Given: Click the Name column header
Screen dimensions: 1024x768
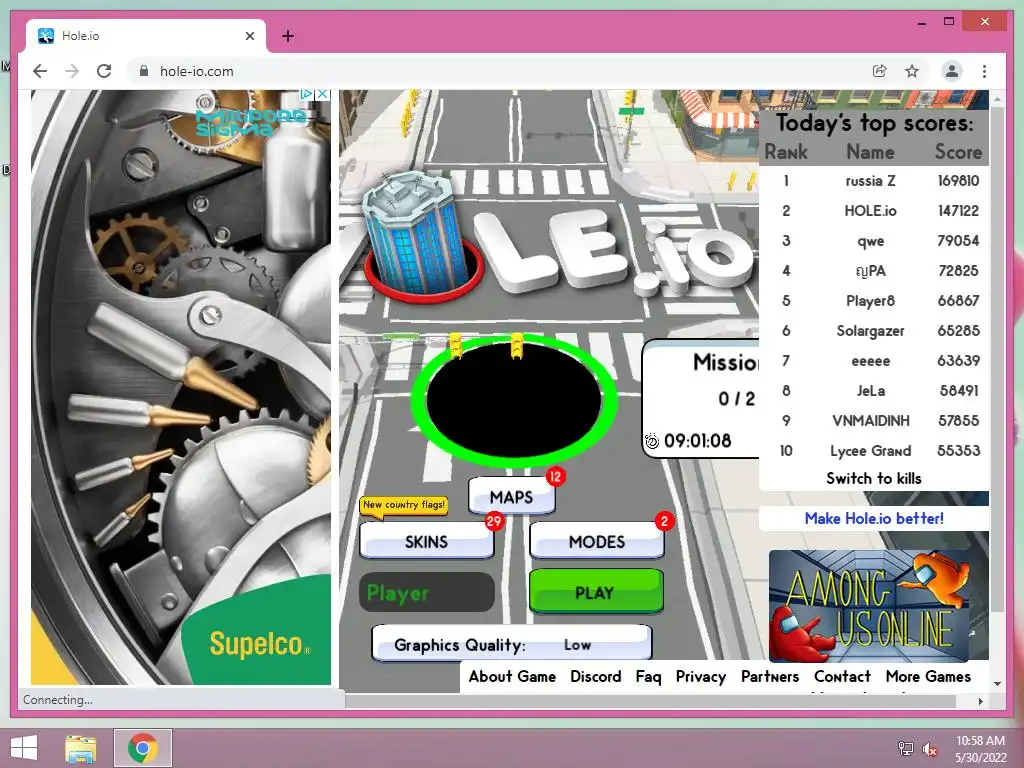Looking at the screenshot, I should 871,152.
